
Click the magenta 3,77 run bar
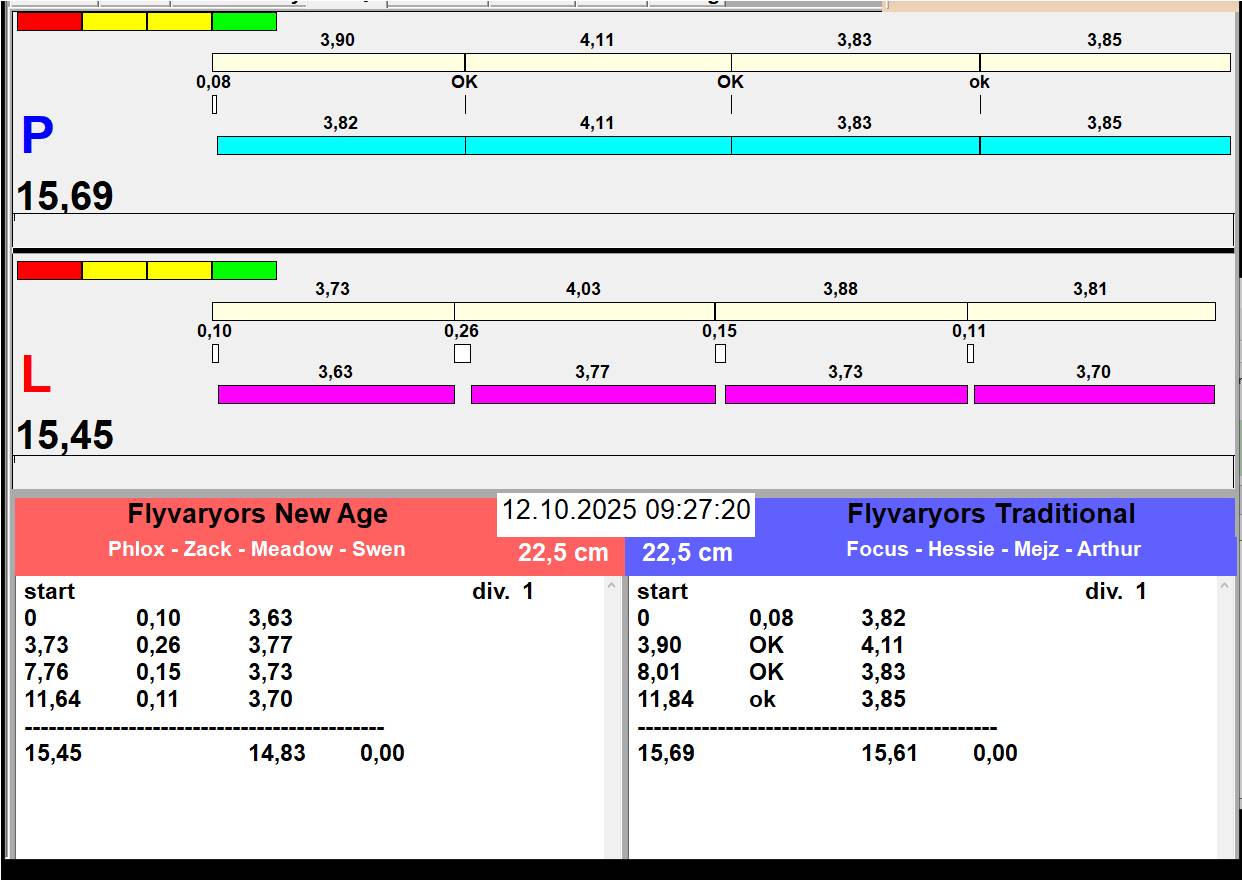(593, 395)
